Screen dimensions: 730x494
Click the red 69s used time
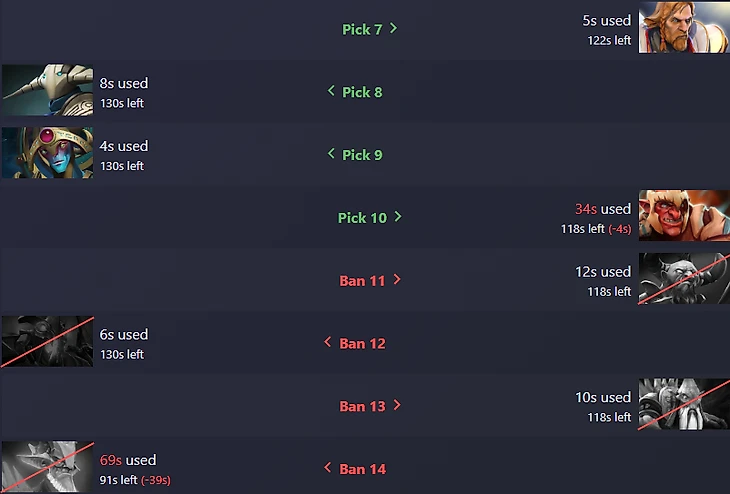tap(111, 460)
